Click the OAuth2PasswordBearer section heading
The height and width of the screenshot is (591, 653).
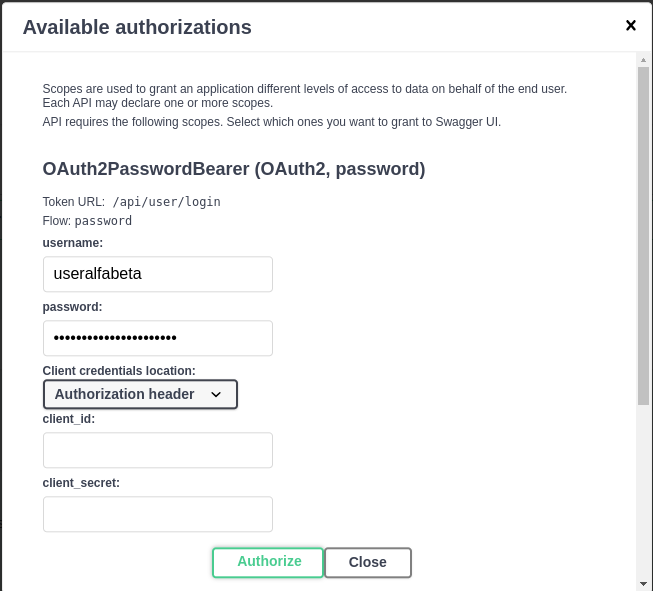[x=234, y=169]
